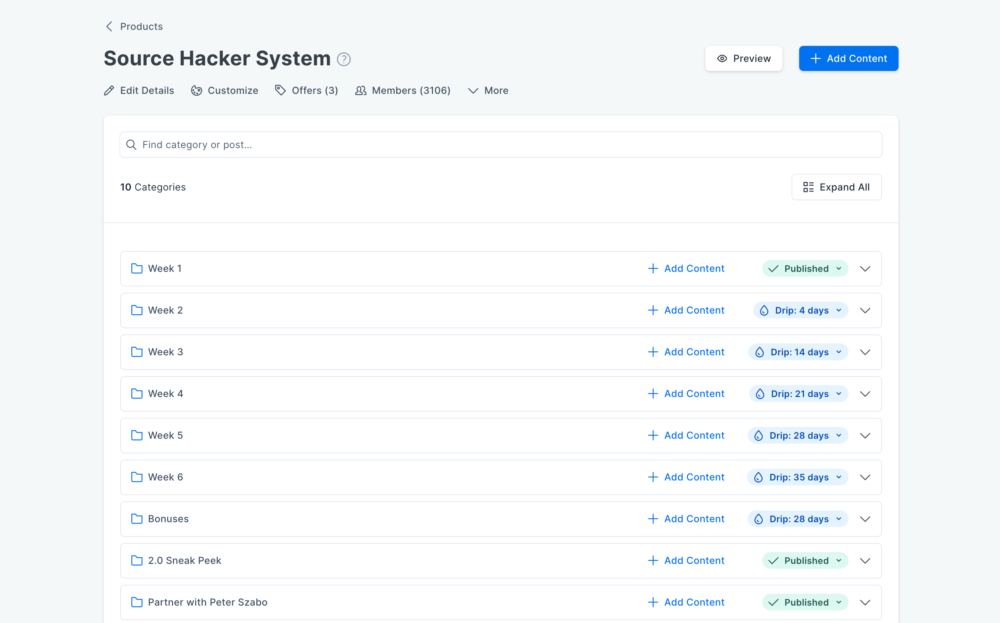Expand the Week 1 category chevron
The width and height of the screenshot is (1000, 623).
865,268
